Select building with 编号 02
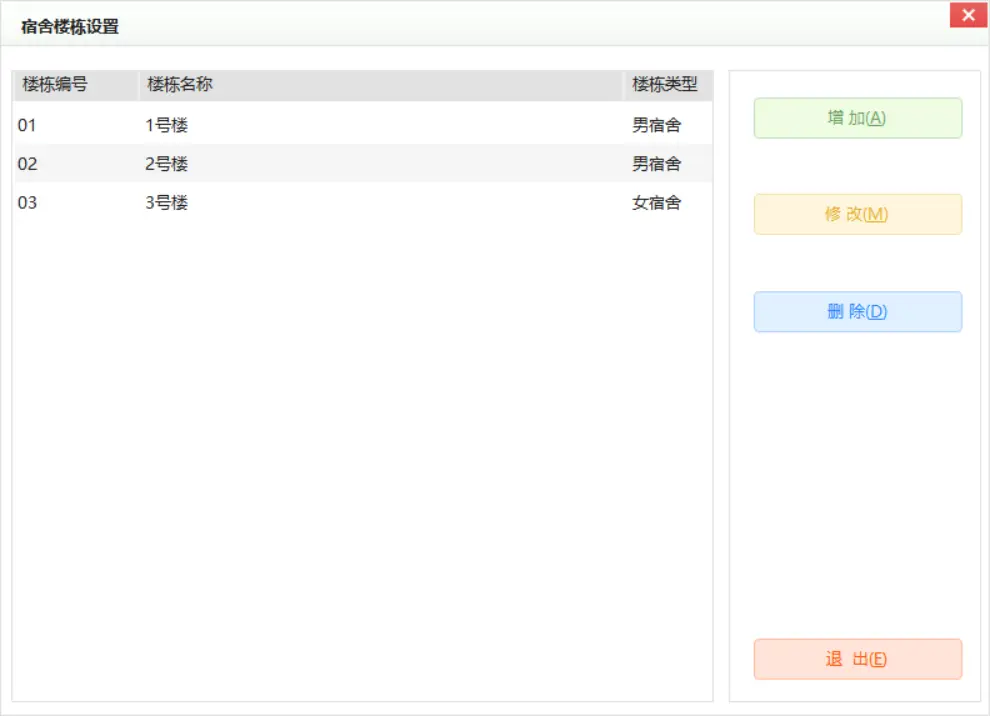Screen dimensions: 990x716 [x=27, y=163]
